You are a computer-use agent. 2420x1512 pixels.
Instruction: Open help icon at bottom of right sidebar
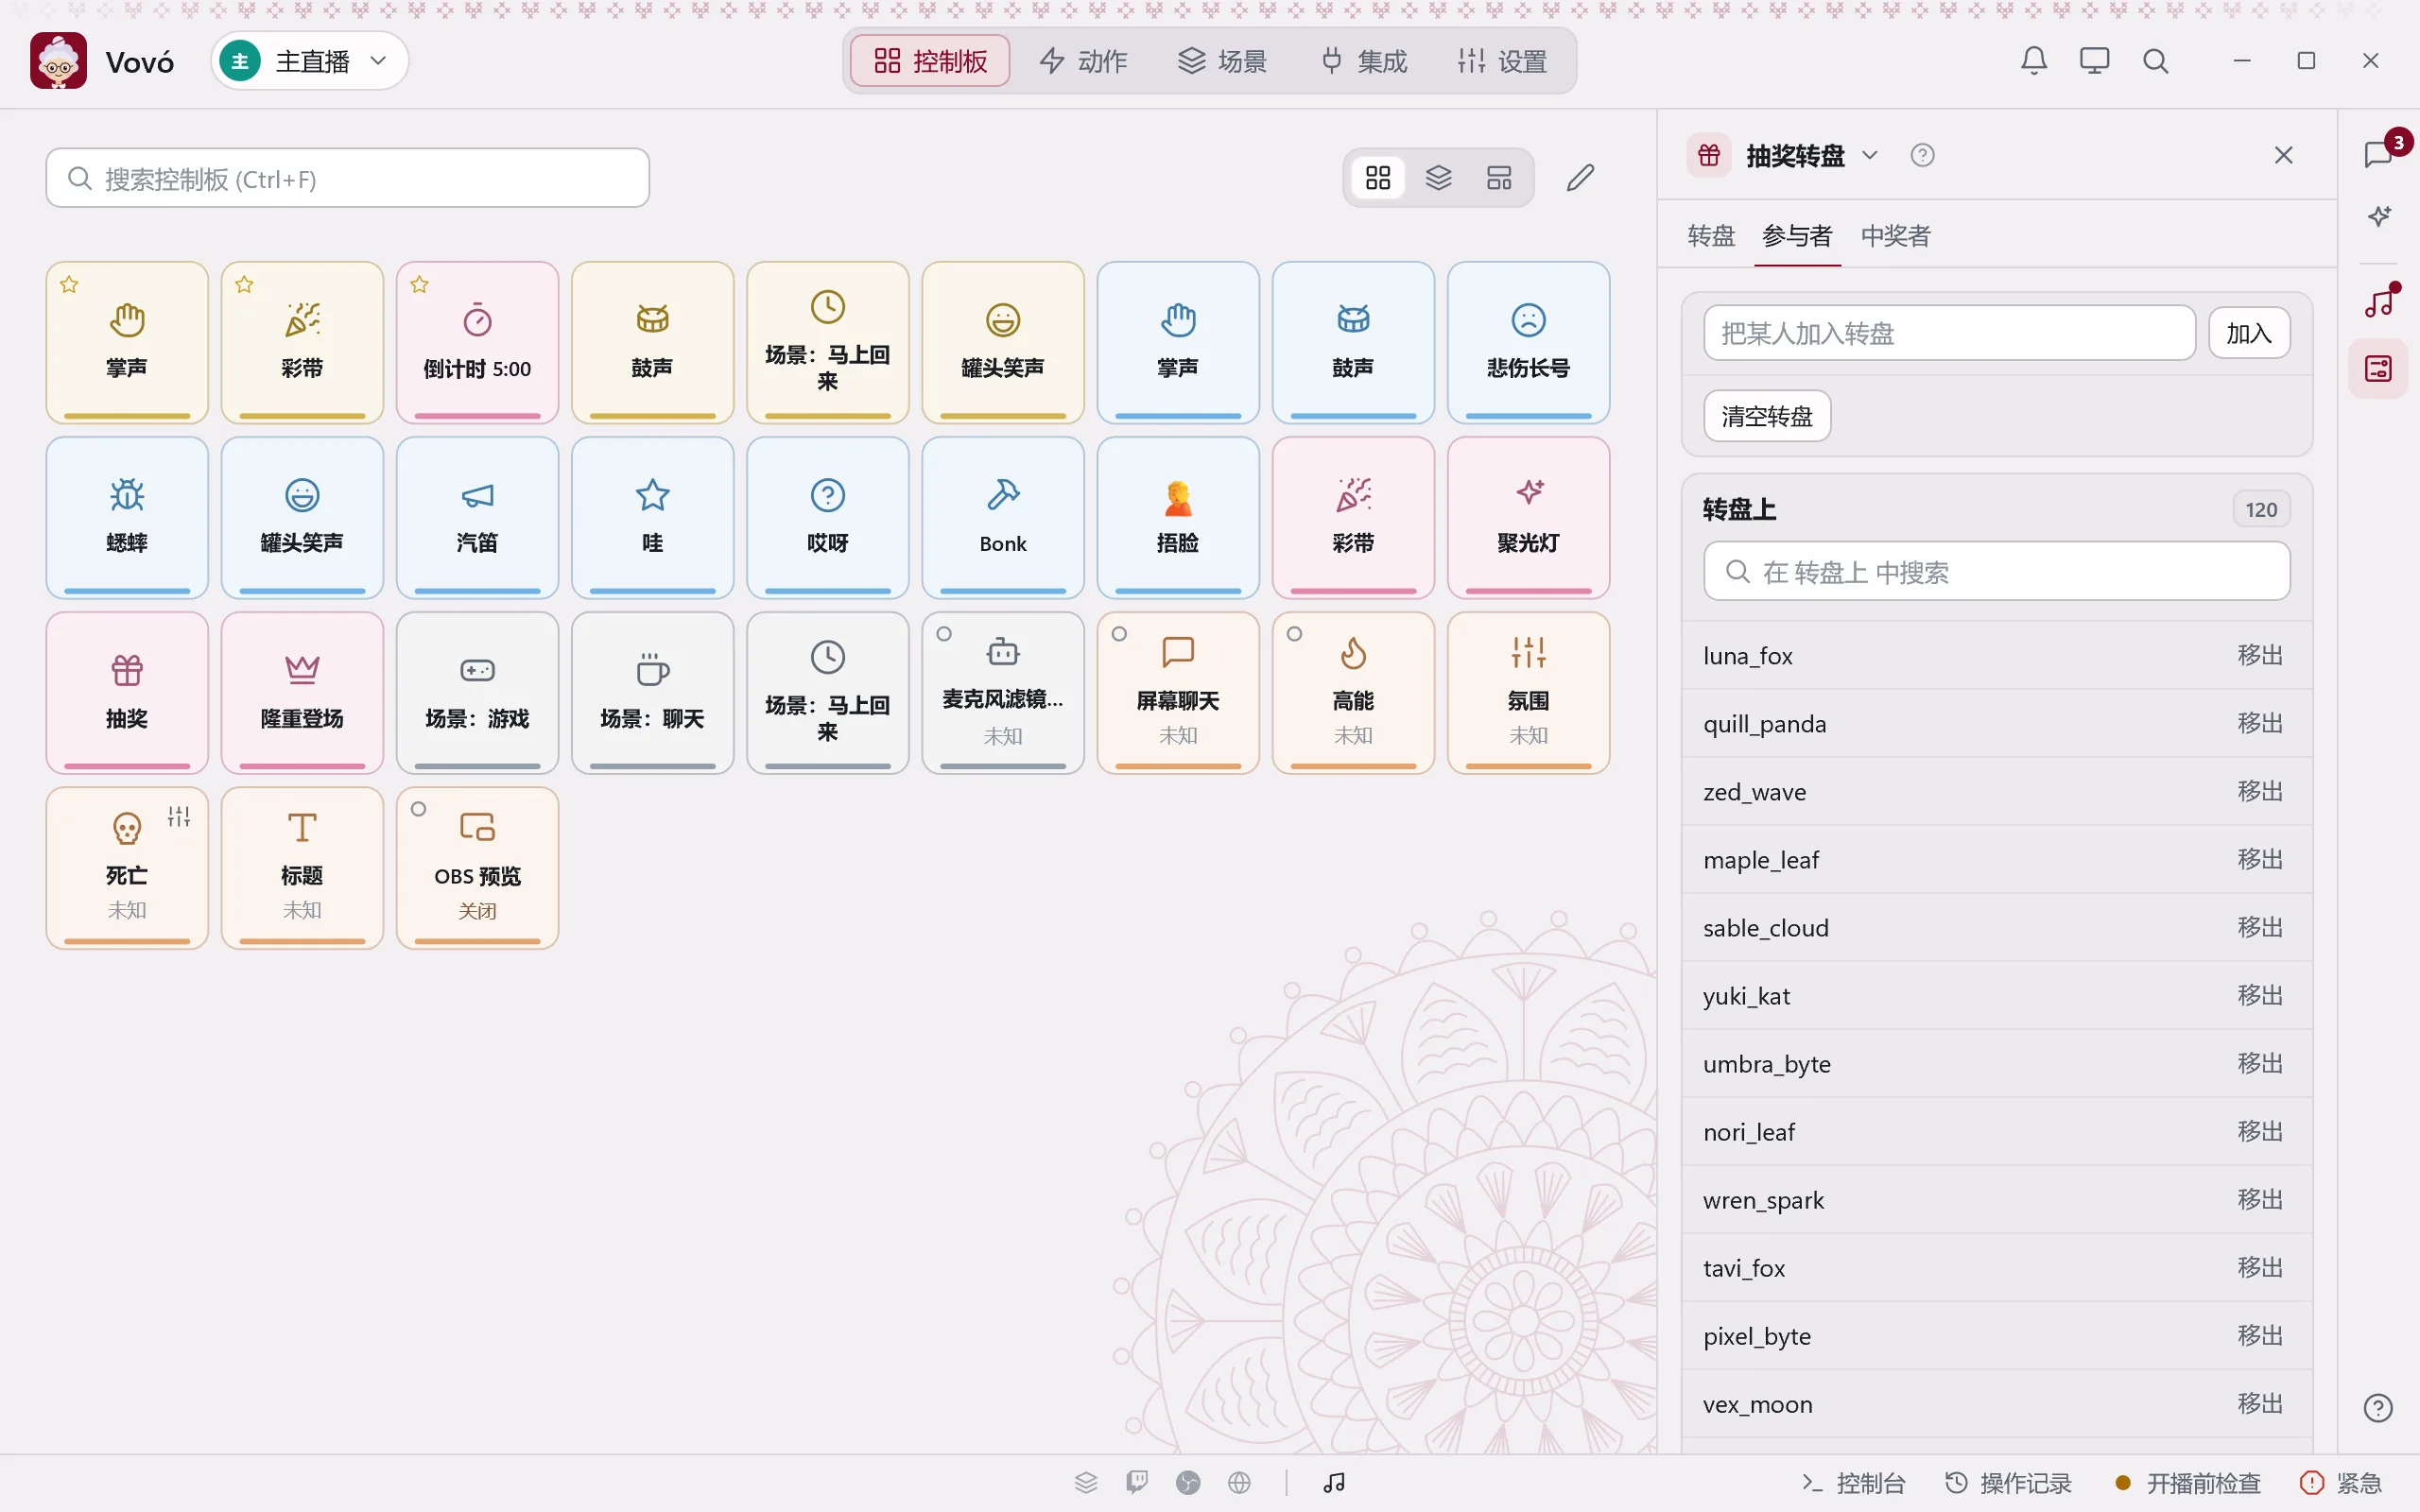(2378, 1408)
